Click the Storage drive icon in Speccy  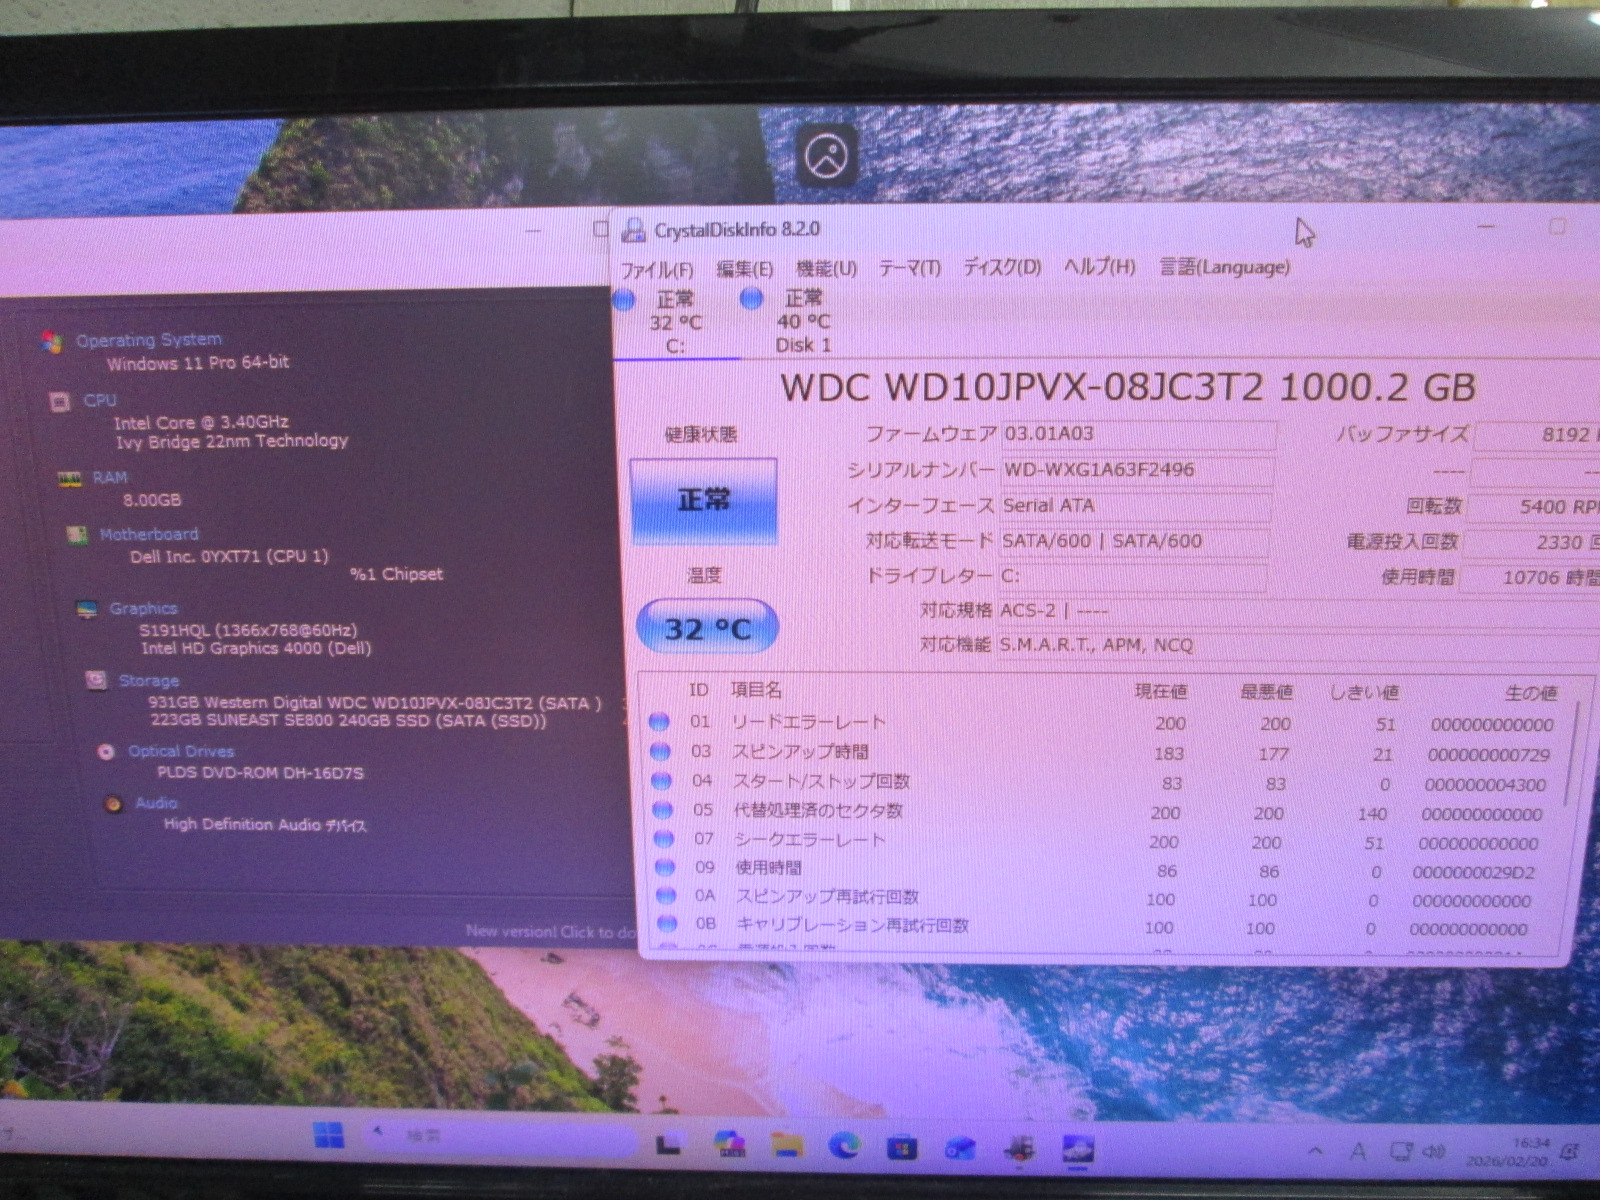coord(96,681)
